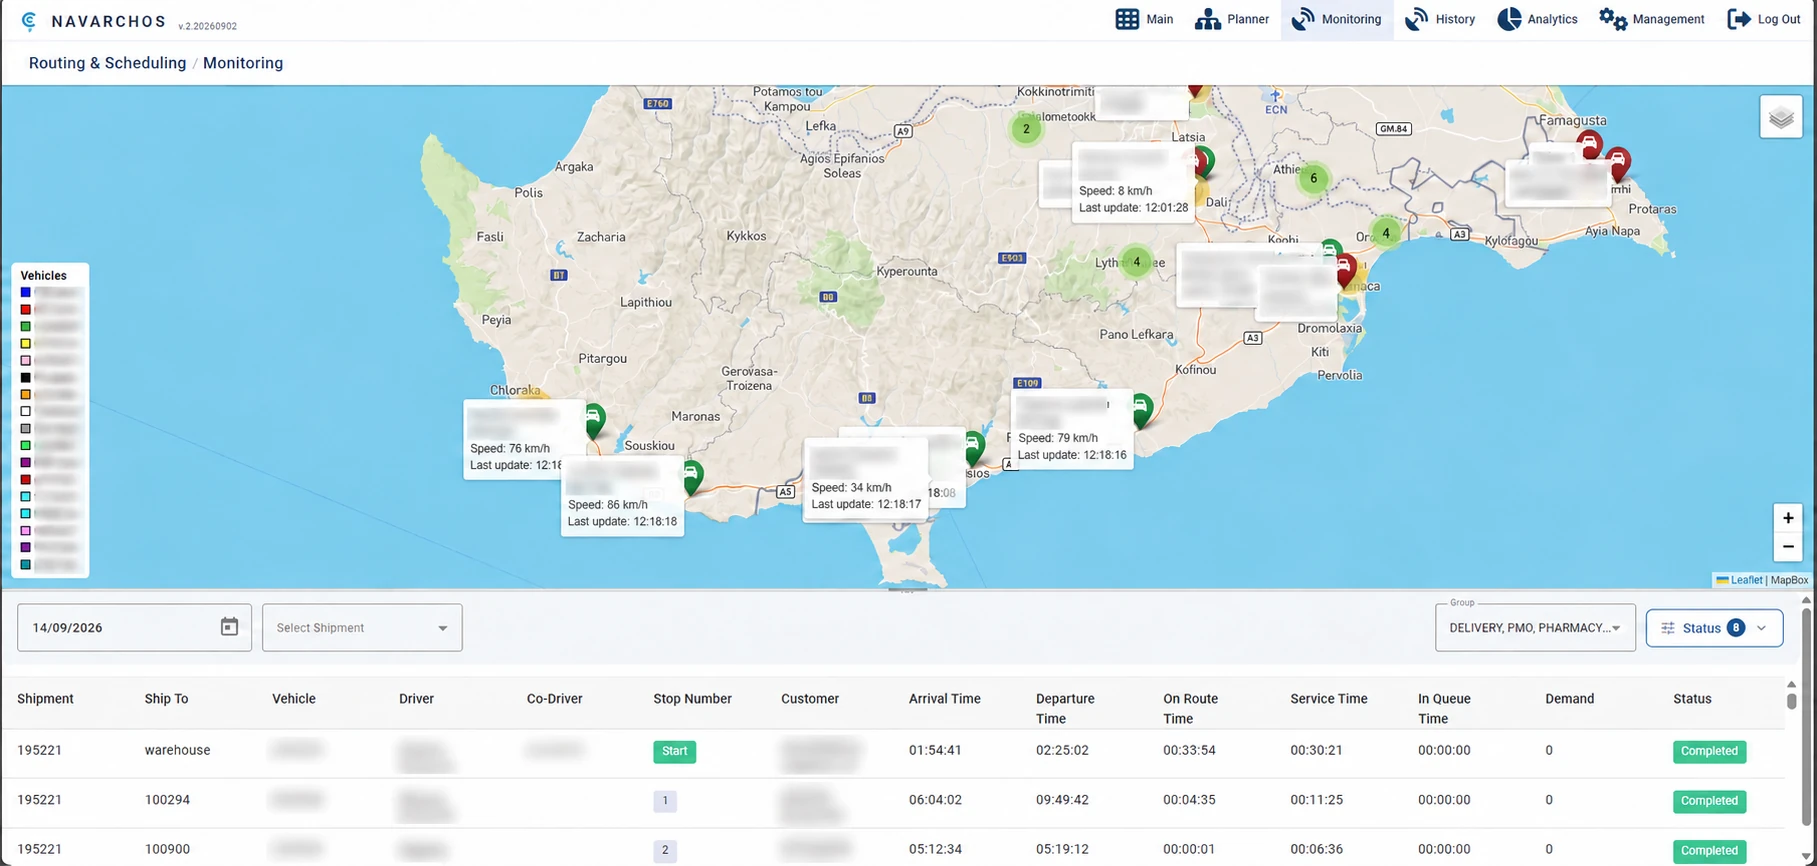Select the 'warehouse' Ship To cell

[x=177, y=750]
